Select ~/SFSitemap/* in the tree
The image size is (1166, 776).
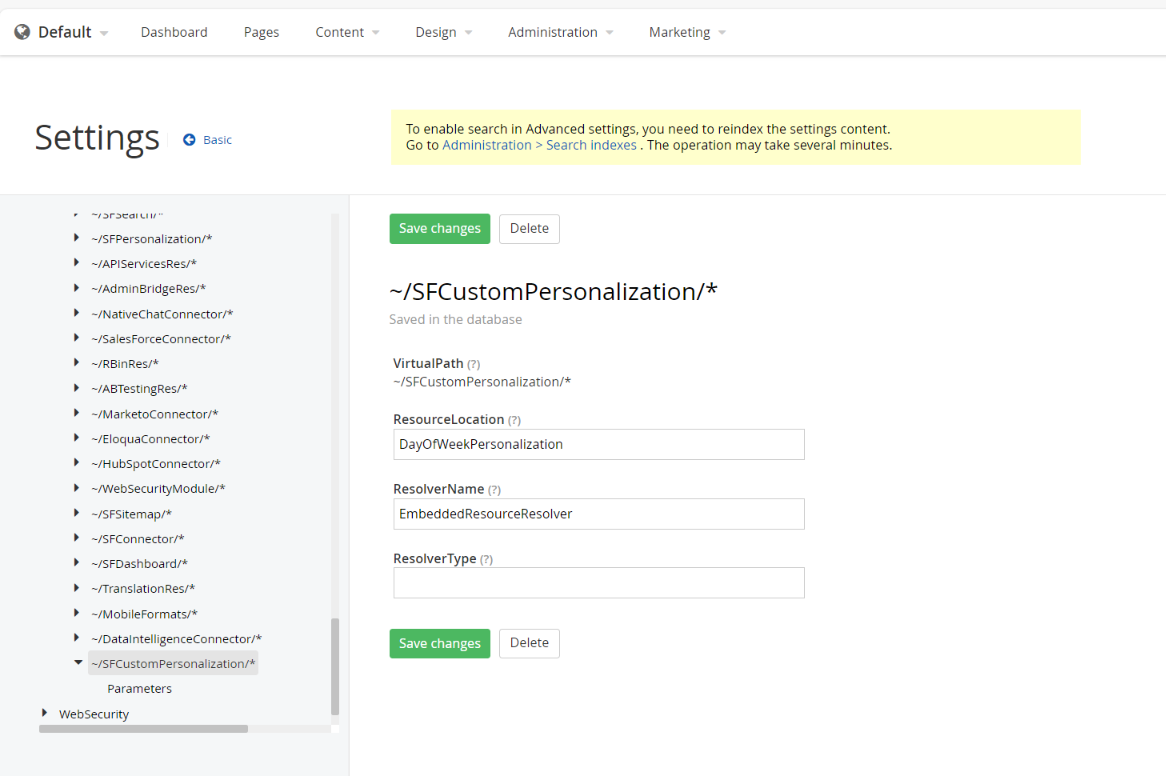(132, 514)
